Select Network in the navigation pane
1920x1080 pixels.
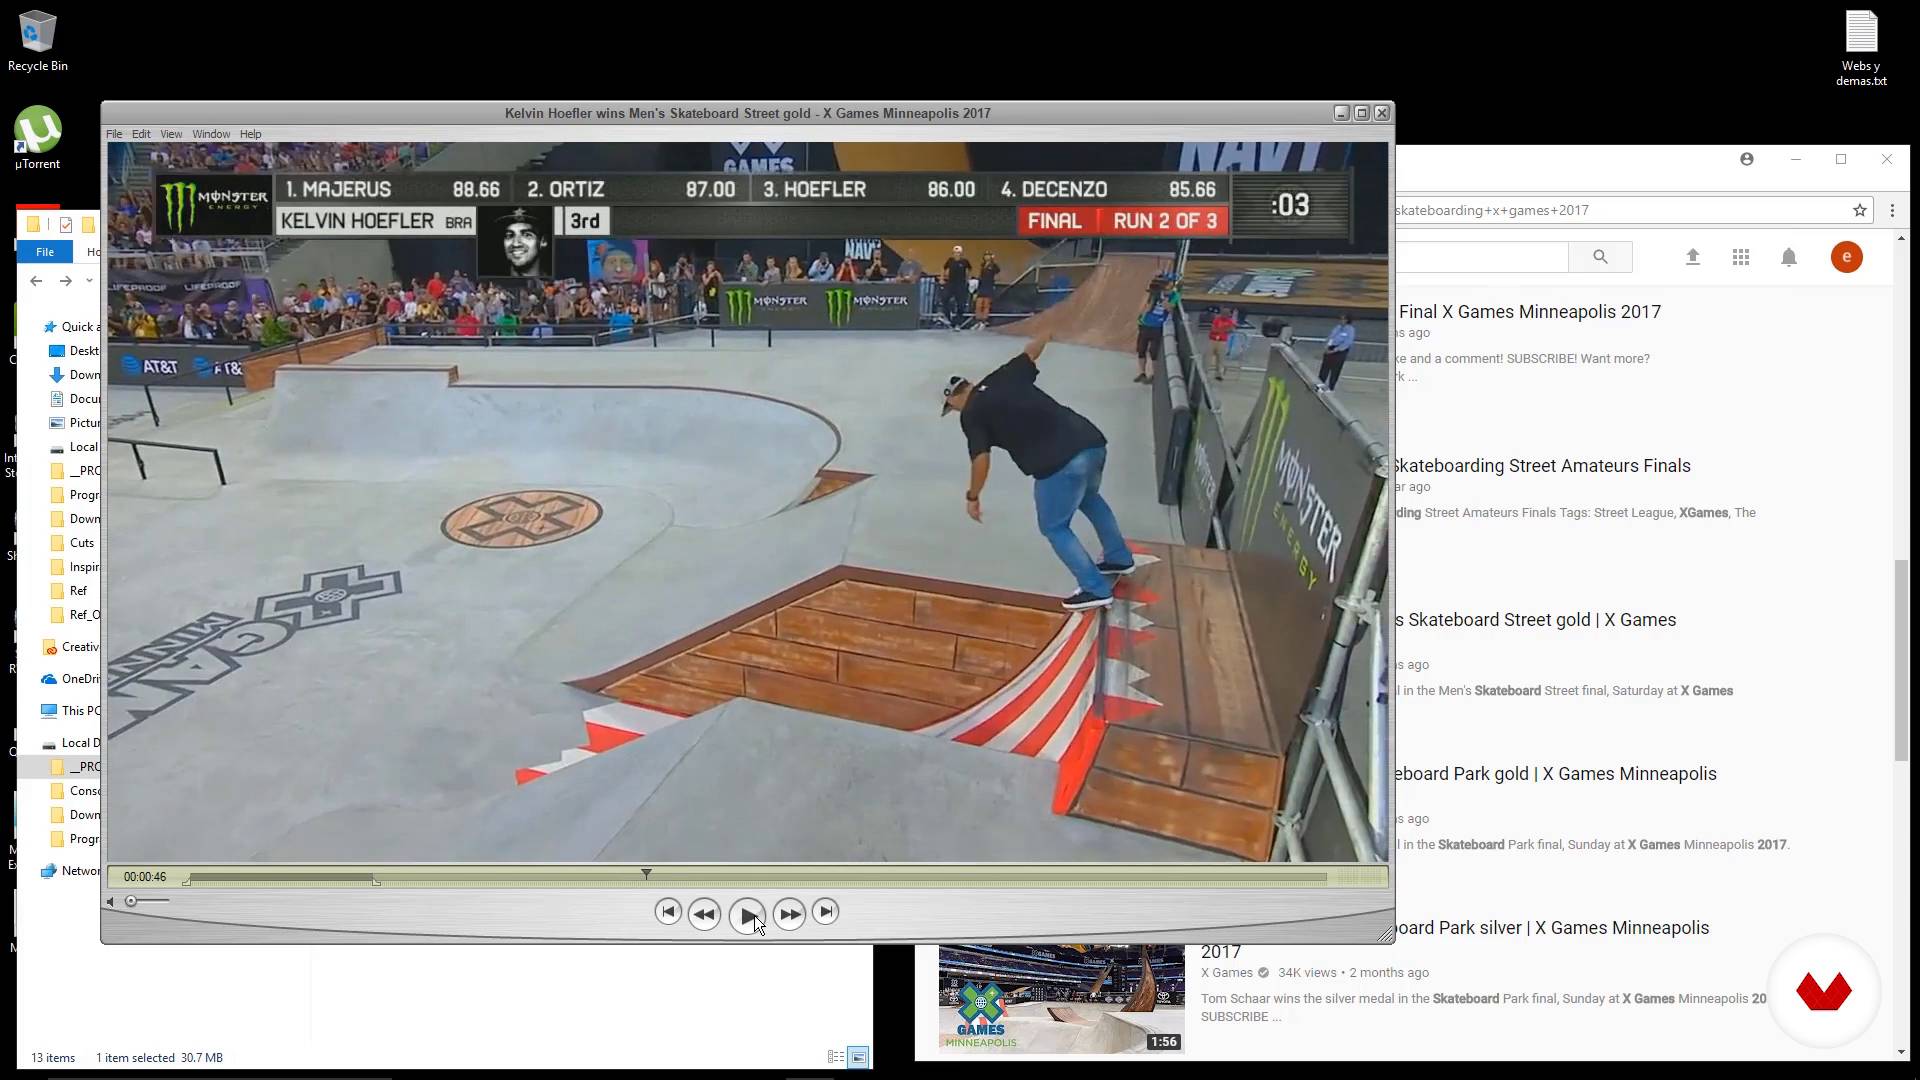pyautogui.click(x=70, y=871)
